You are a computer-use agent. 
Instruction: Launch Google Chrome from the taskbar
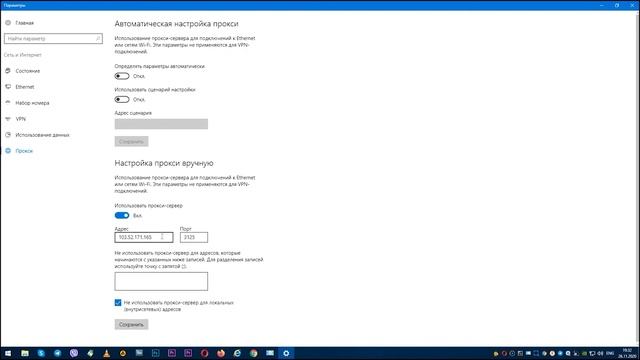[253, 353]
